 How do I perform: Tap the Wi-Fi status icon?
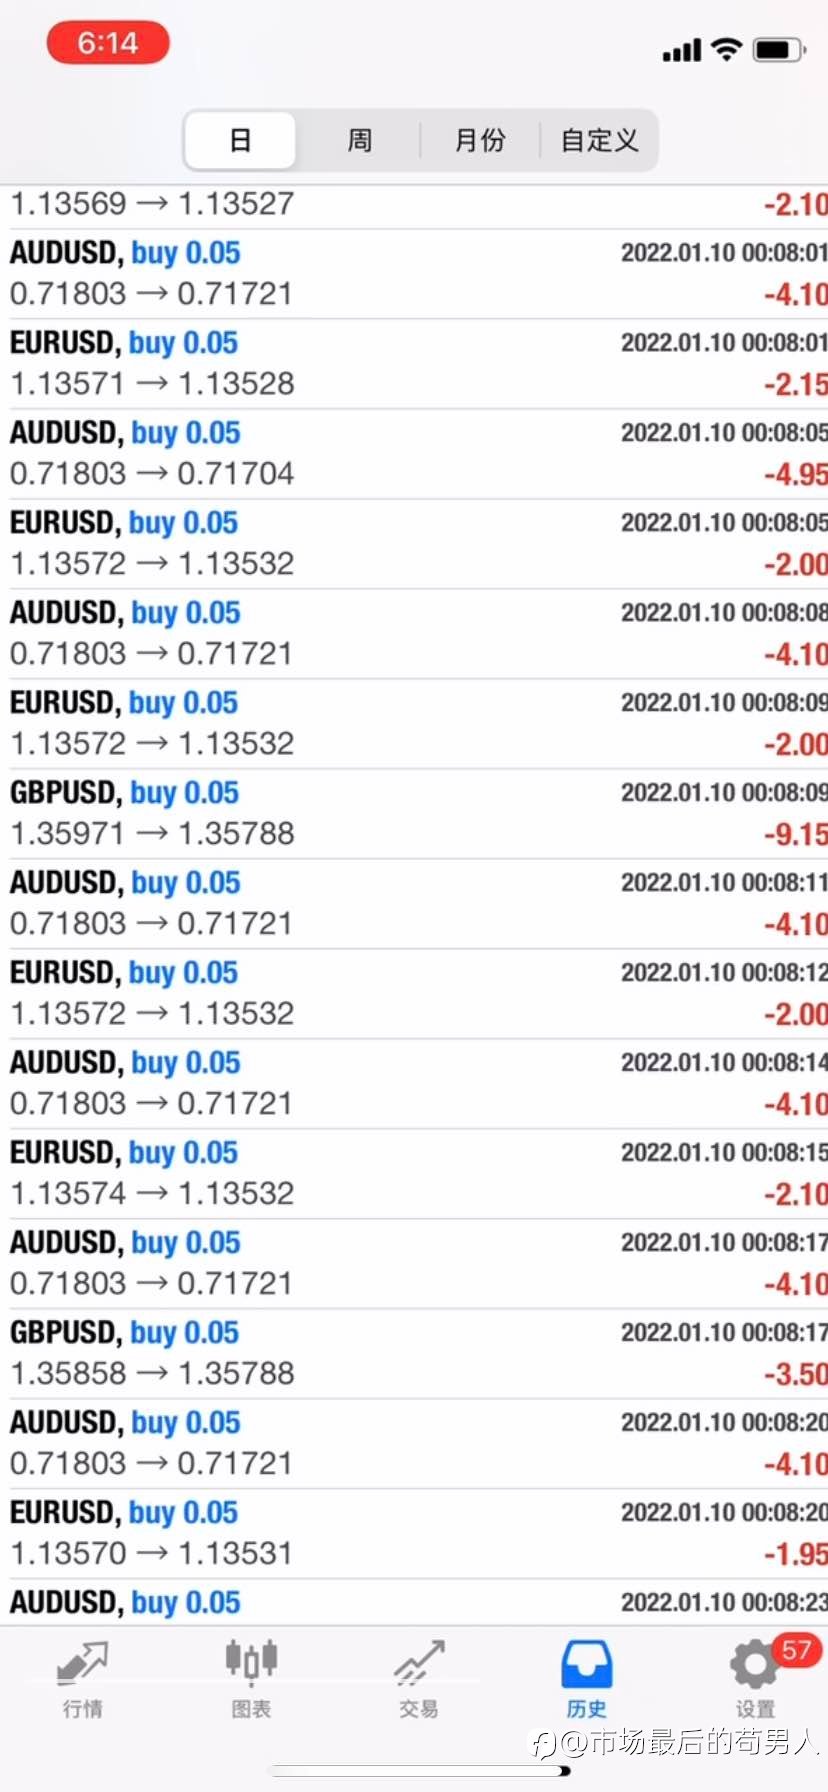tap(726, 49)
